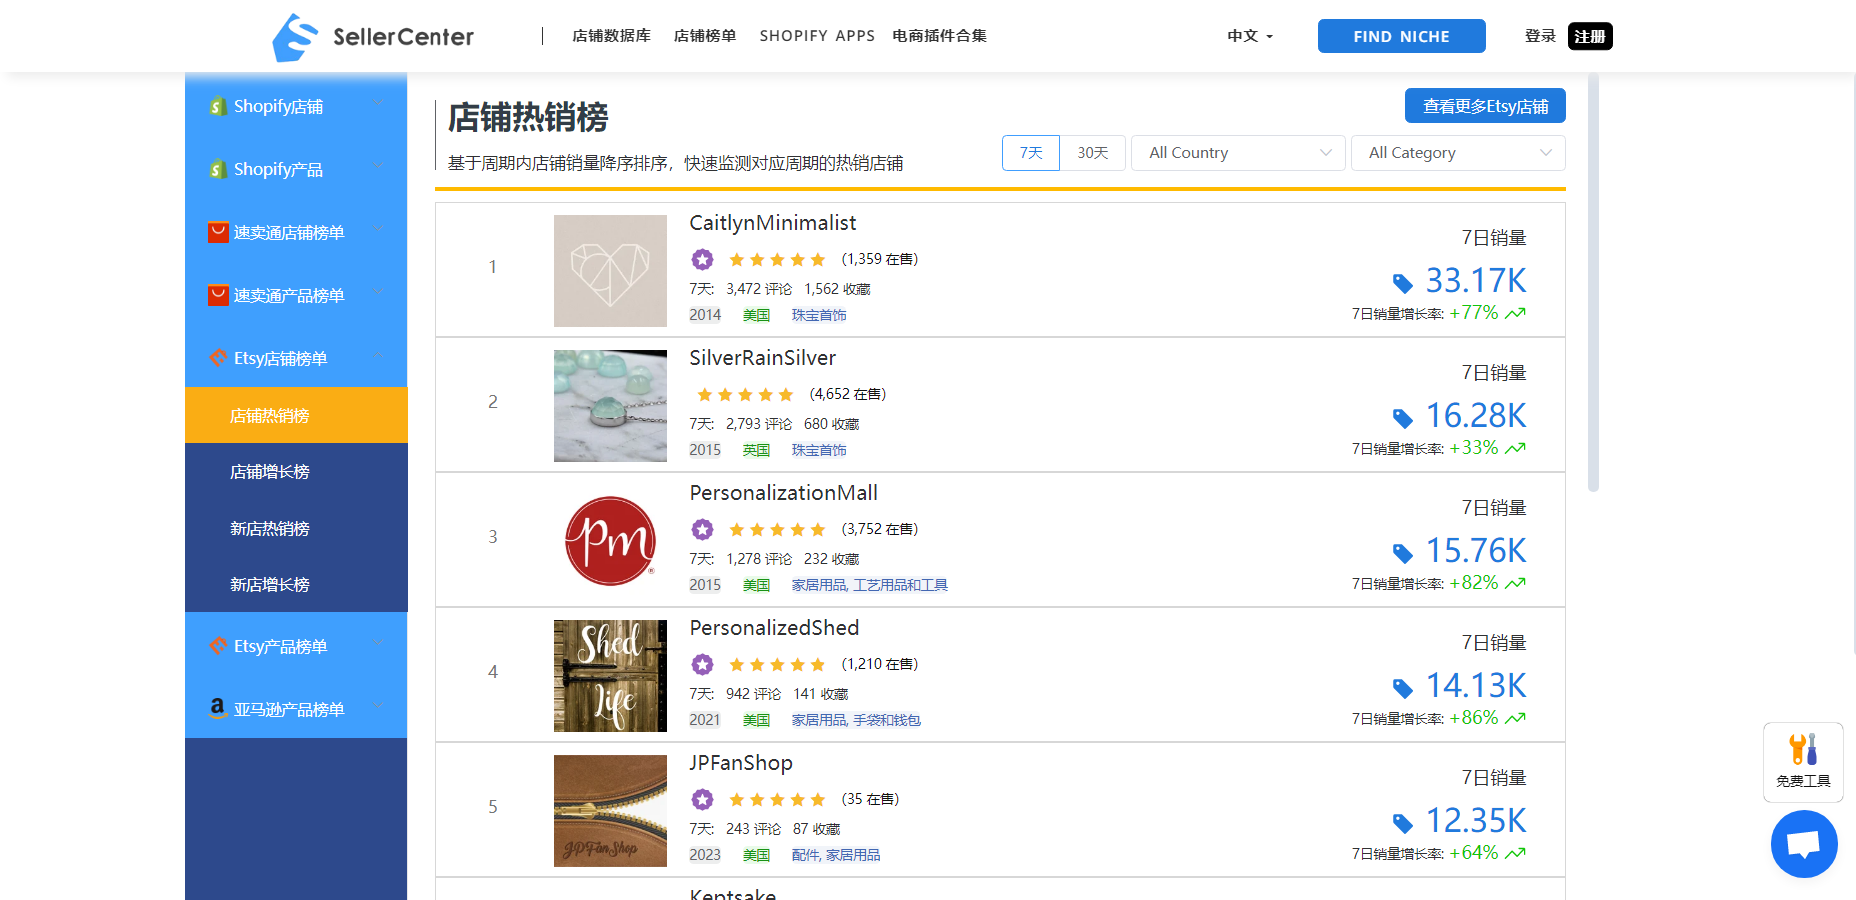
Task: Open the 中文 language dropdown
Action: tap(1249, 36)
